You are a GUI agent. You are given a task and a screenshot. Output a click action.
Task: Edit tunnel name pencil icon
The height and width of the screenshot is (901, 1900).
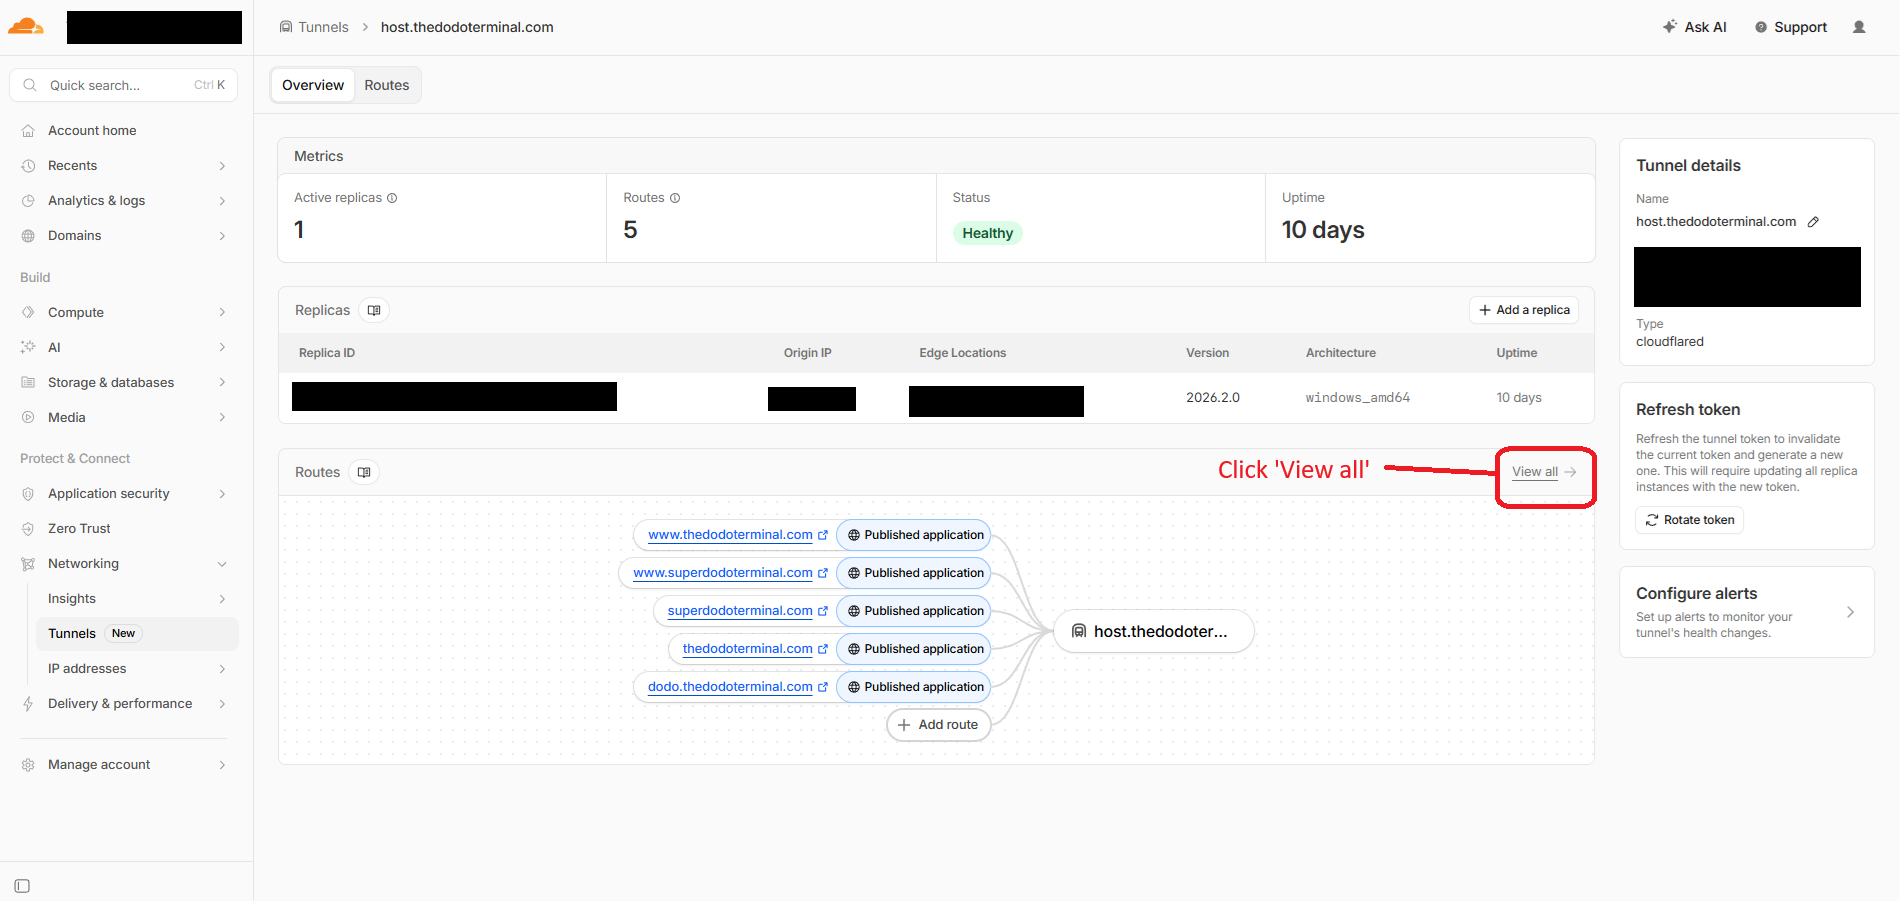click(x=1813, y=222)
